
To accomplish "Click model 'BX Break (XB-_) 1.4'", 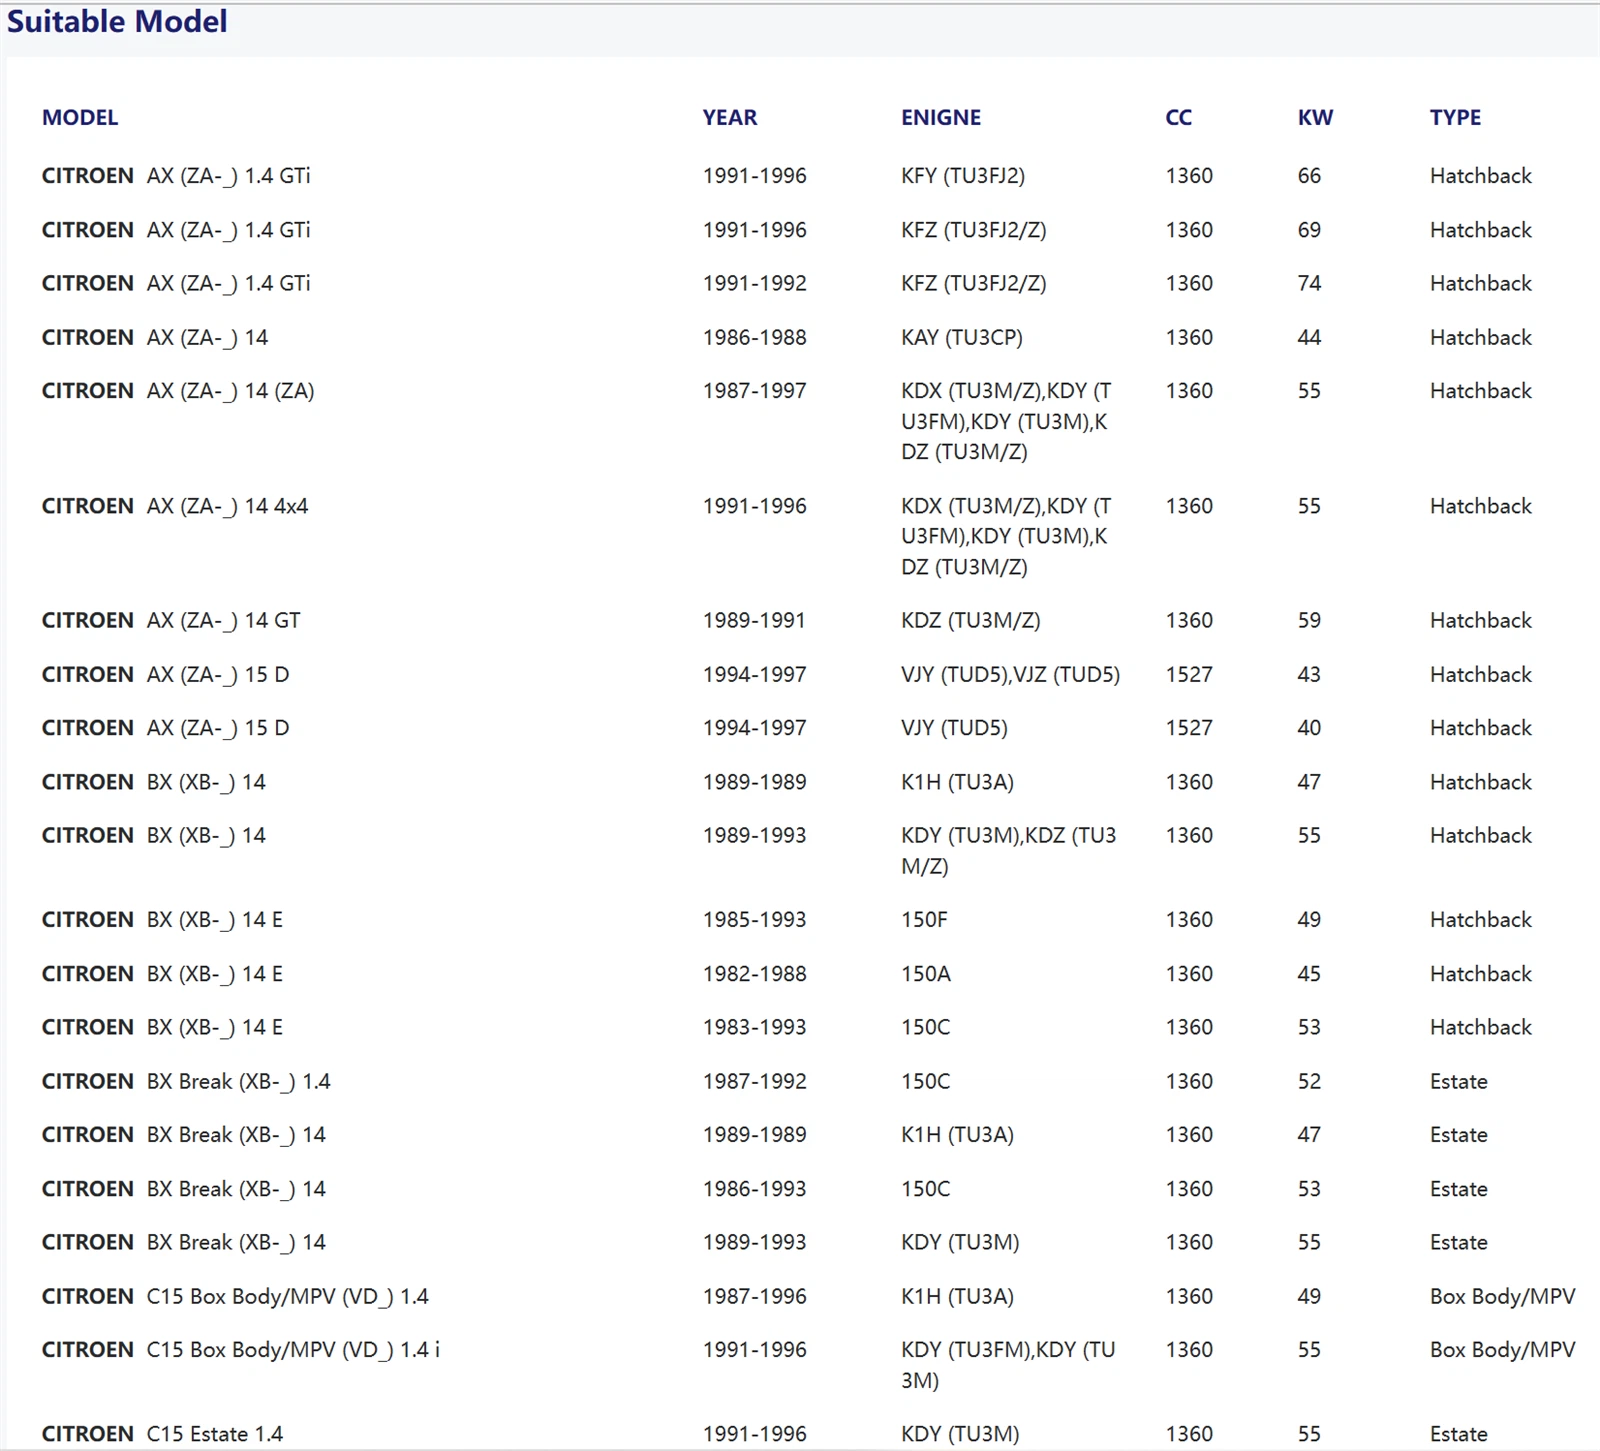I will click(238, 1081).
